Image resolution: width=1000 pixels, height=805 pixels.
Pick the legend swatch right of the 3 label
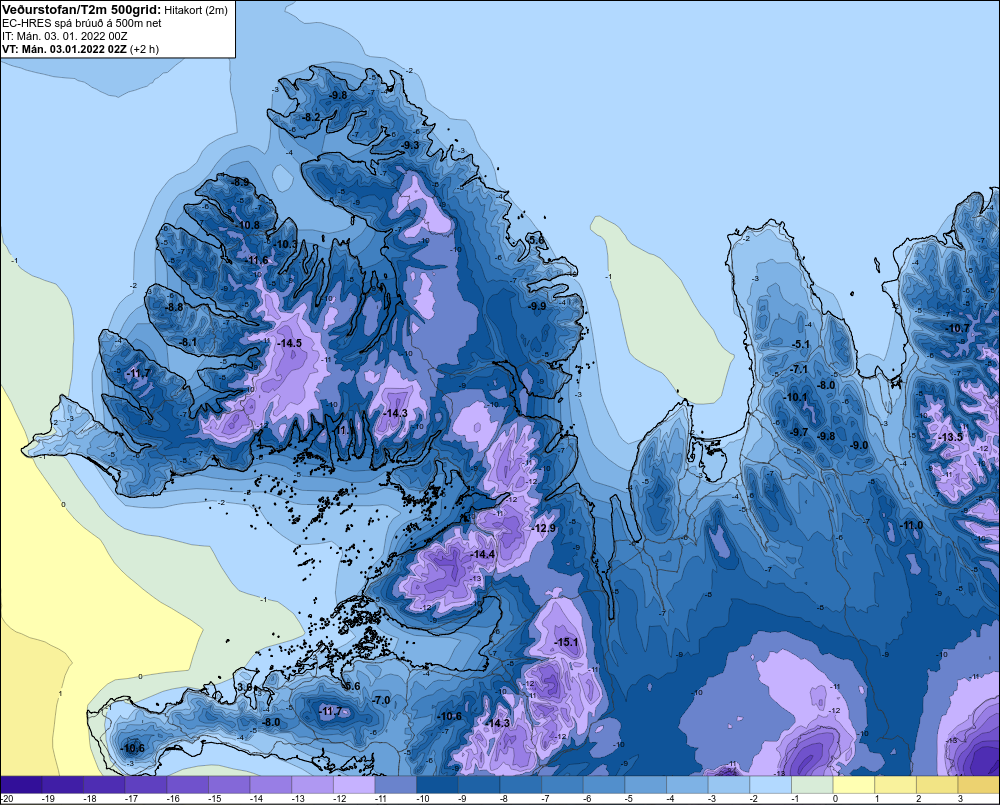[978, 785]
